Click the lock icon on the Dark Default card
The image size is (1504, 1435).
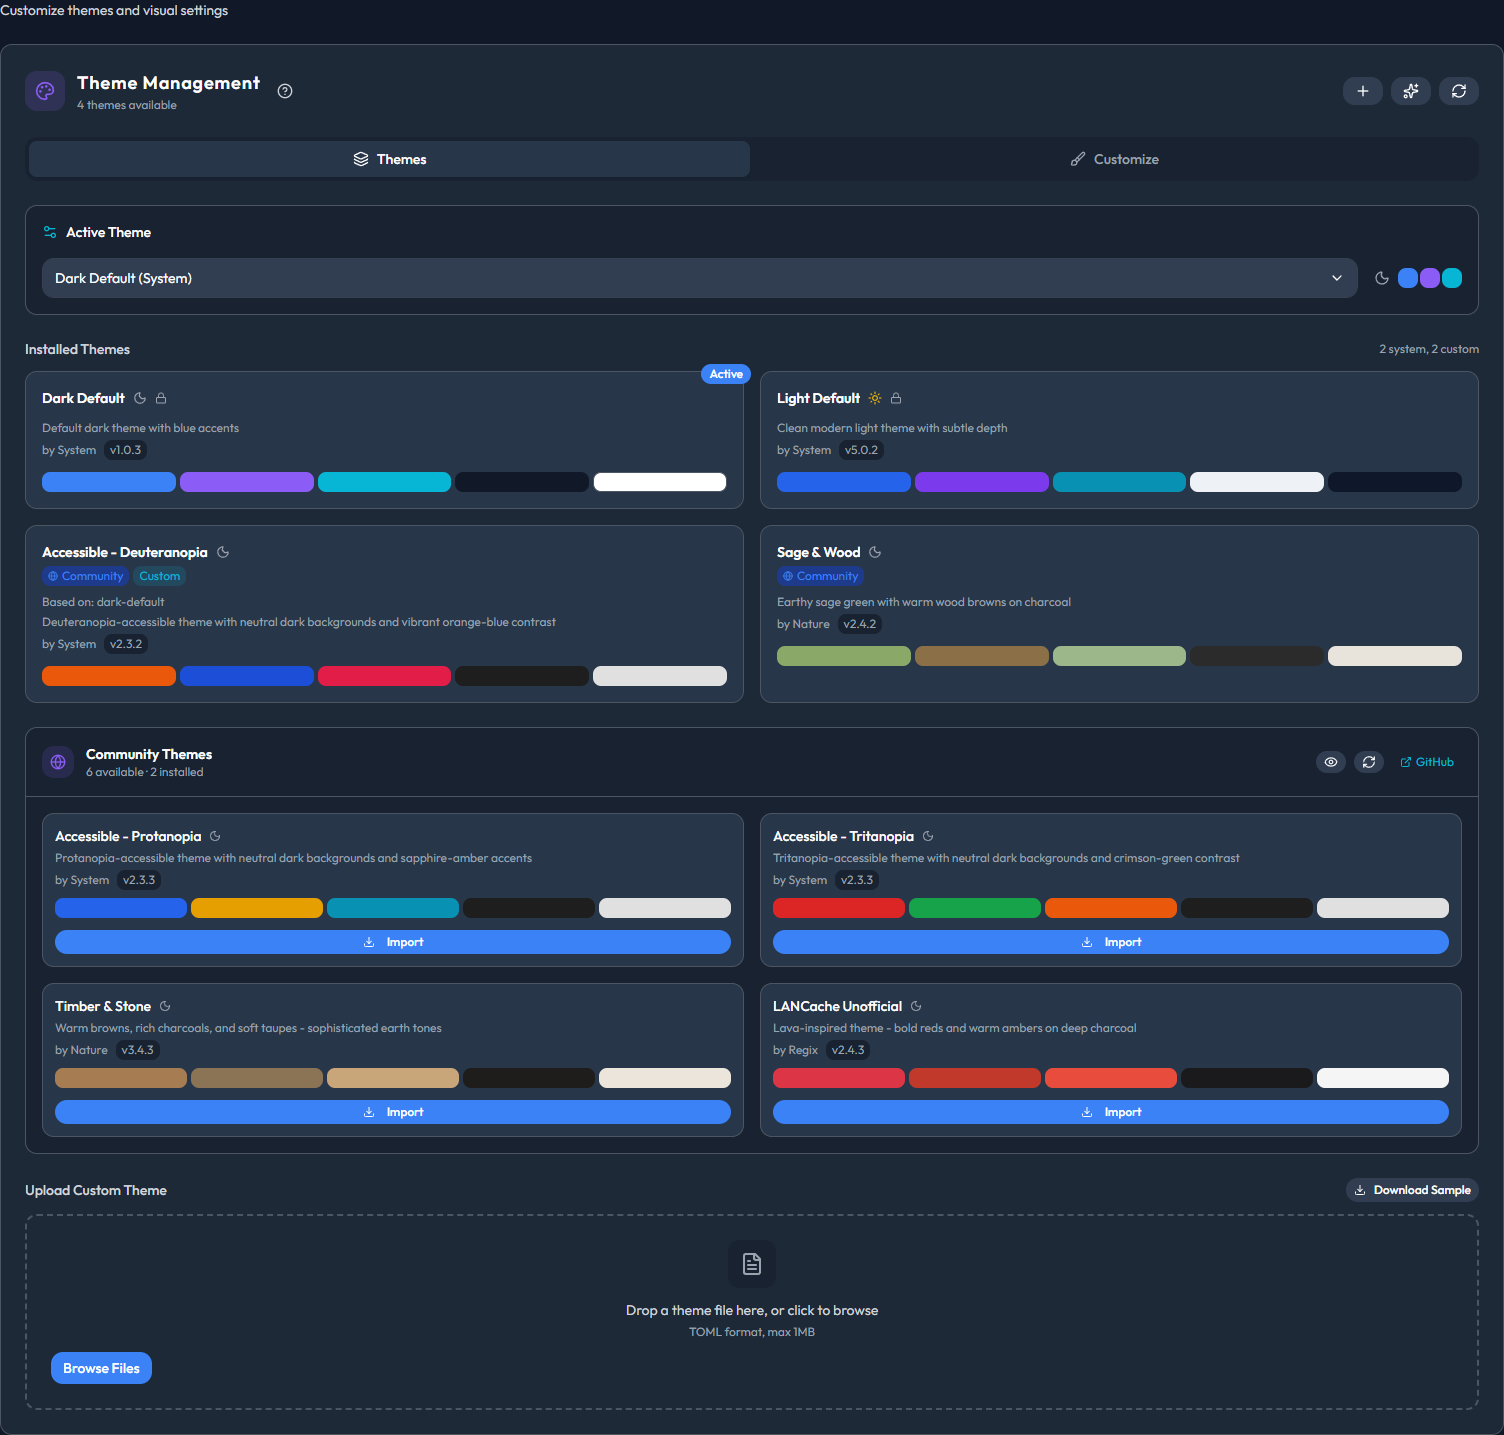[x=161, y=398]
